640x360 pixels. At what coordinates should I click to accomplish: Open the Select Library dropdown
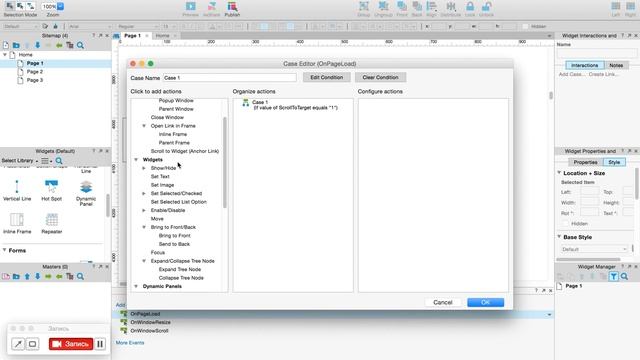(20, 161)
